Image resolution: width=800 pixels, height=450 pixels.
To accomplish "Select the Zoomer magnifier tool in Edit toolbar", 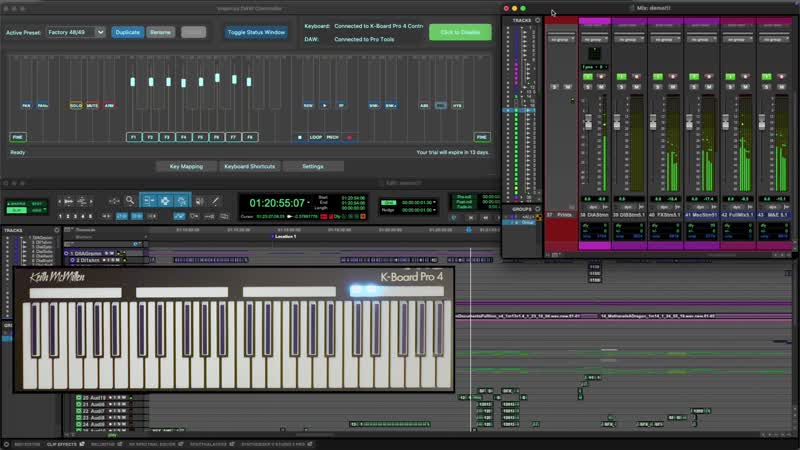I will pos(130,201).
